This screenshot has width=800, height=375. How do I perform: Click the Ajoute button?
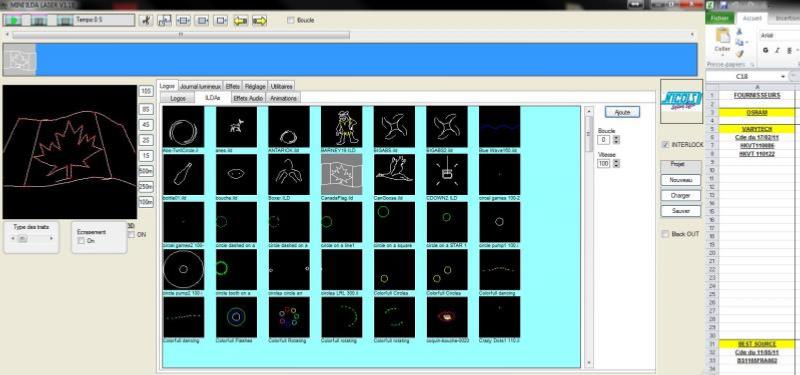(622, 112)
